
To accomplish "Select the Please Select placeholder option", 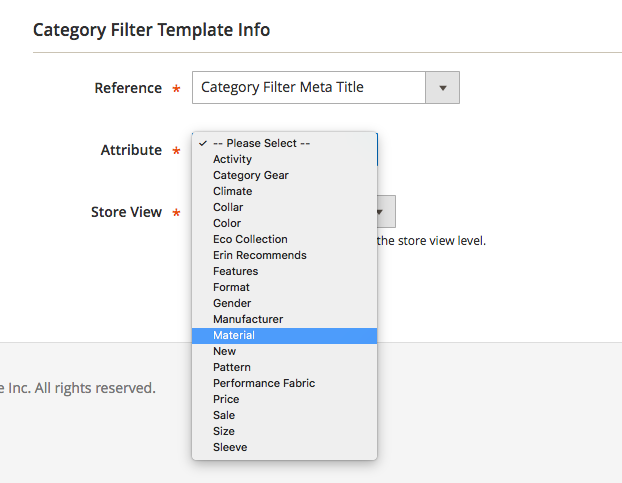I will pyautogui.click(x=262, y=143).
